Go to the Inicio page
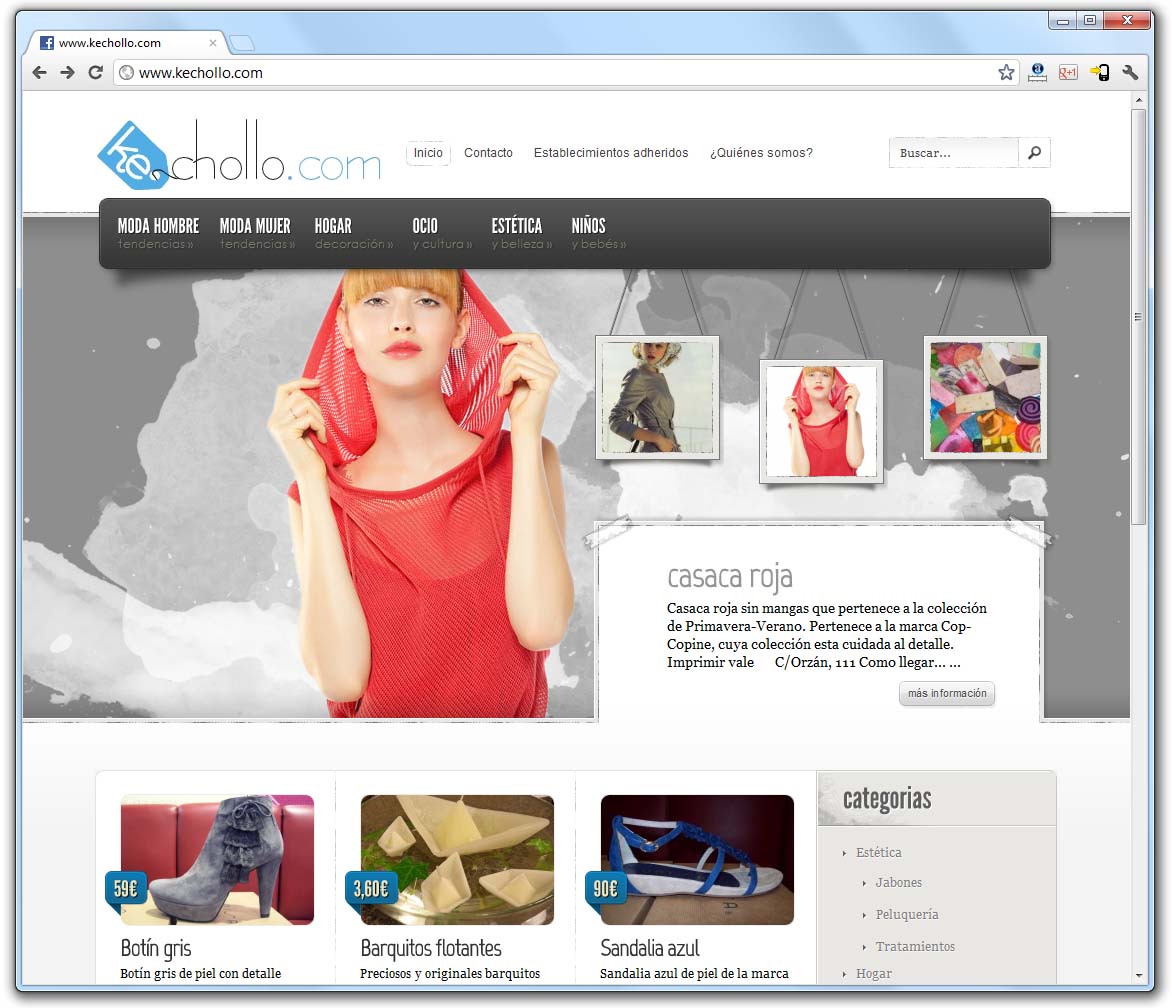The image size is (1172, 1008). tap(428, 152)
